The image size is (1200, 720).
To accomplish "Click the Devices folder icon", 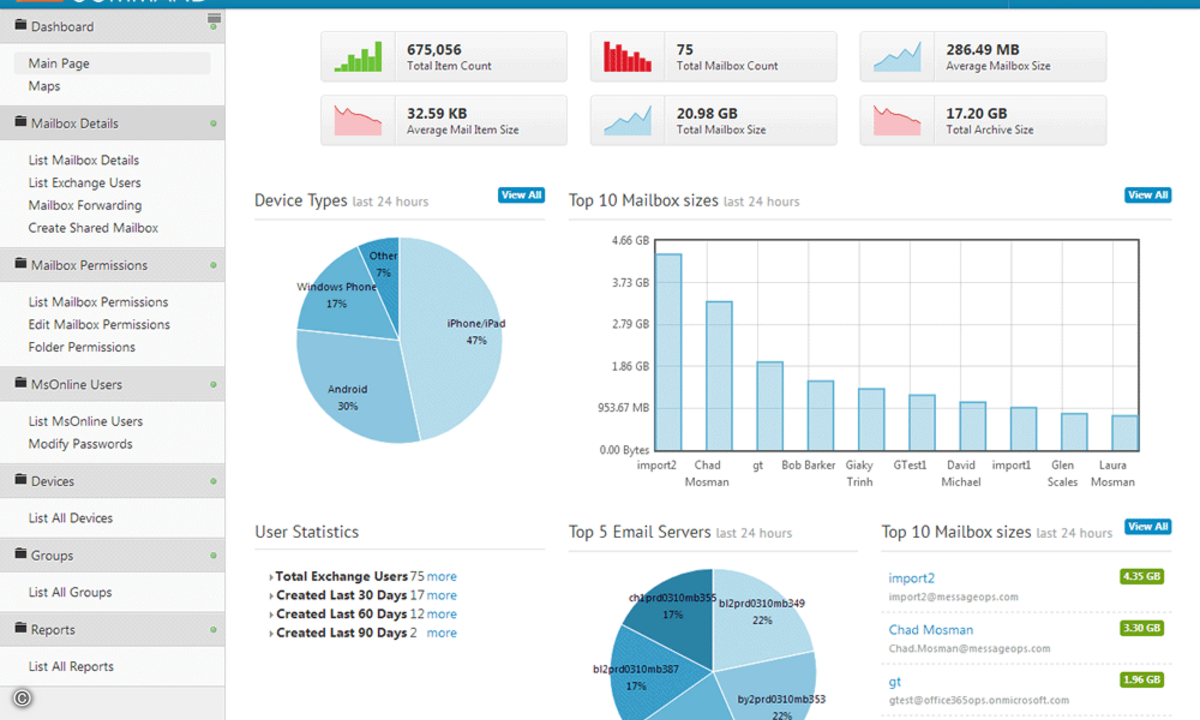I will 20,480.
